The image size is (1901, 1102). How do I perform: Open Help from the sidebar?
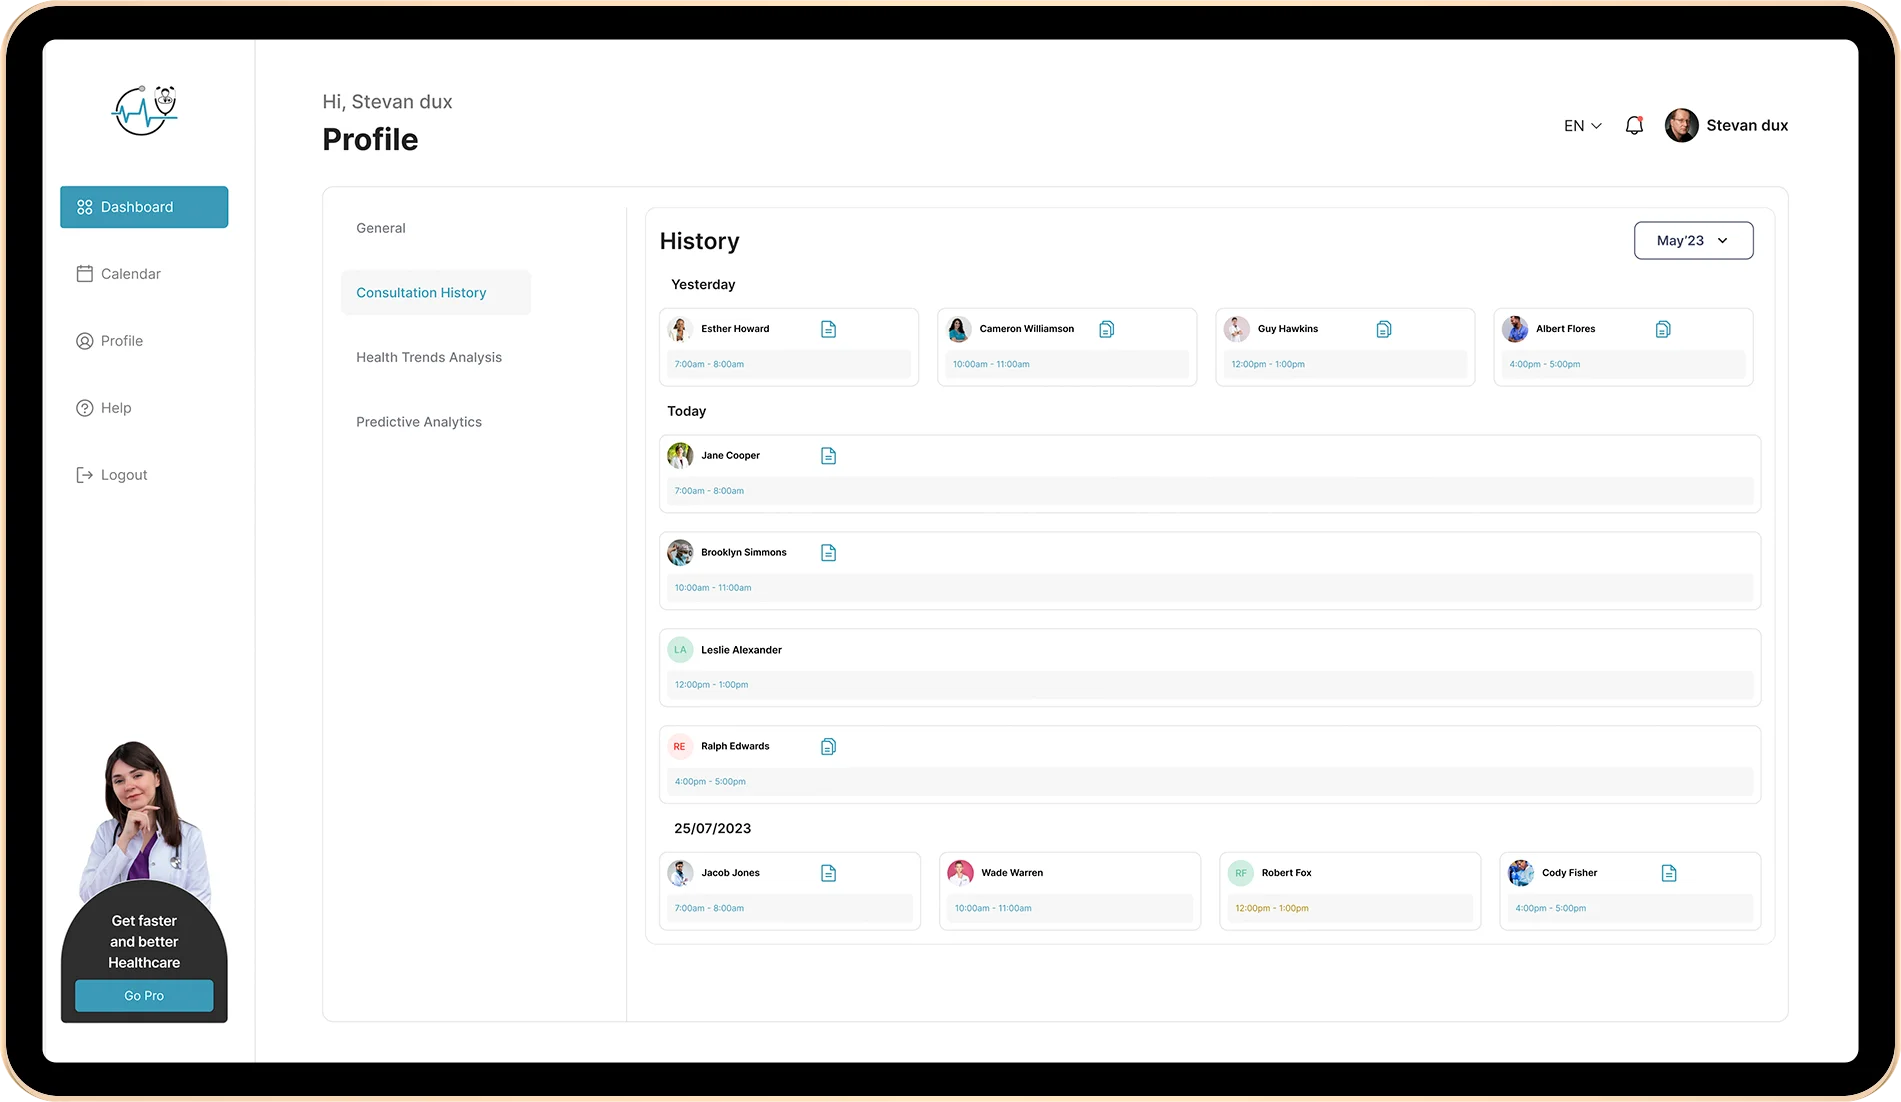pos(115,408)
